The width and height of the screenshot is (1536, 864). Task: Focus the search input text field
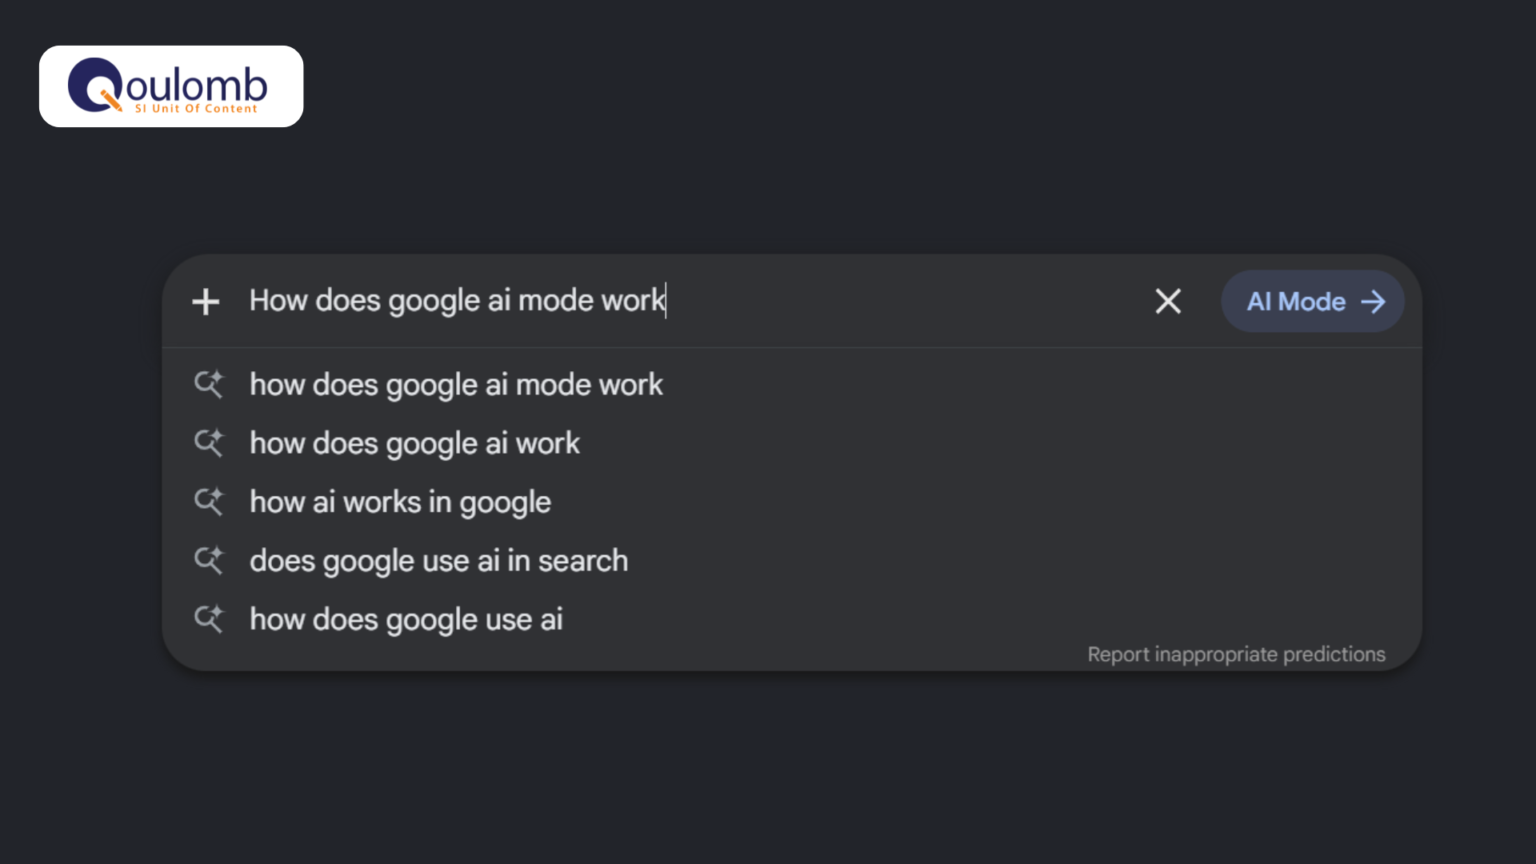click(x=690, y=301)
